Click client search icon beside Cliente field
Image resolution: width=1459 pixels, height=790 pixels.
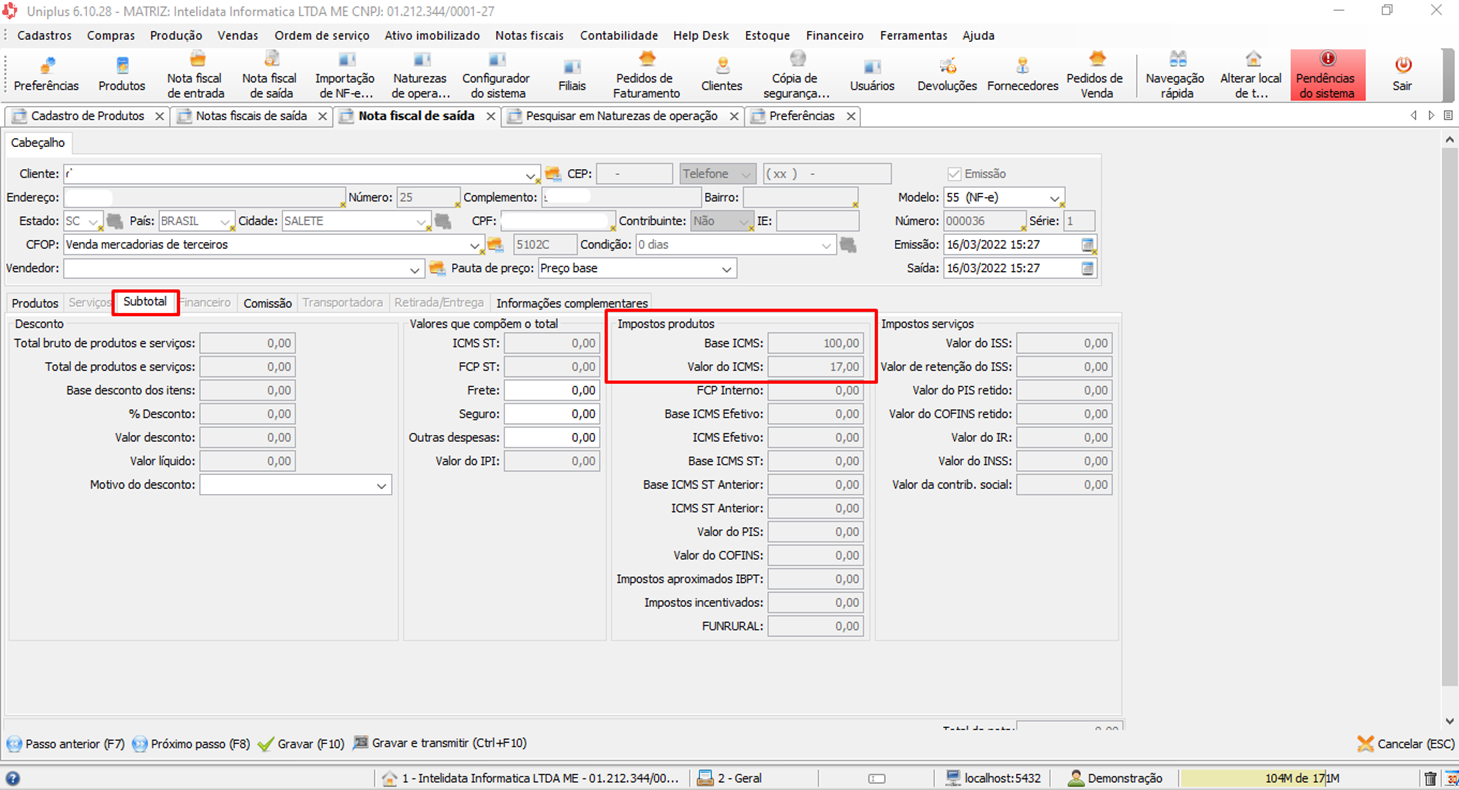tap(553, 174)
